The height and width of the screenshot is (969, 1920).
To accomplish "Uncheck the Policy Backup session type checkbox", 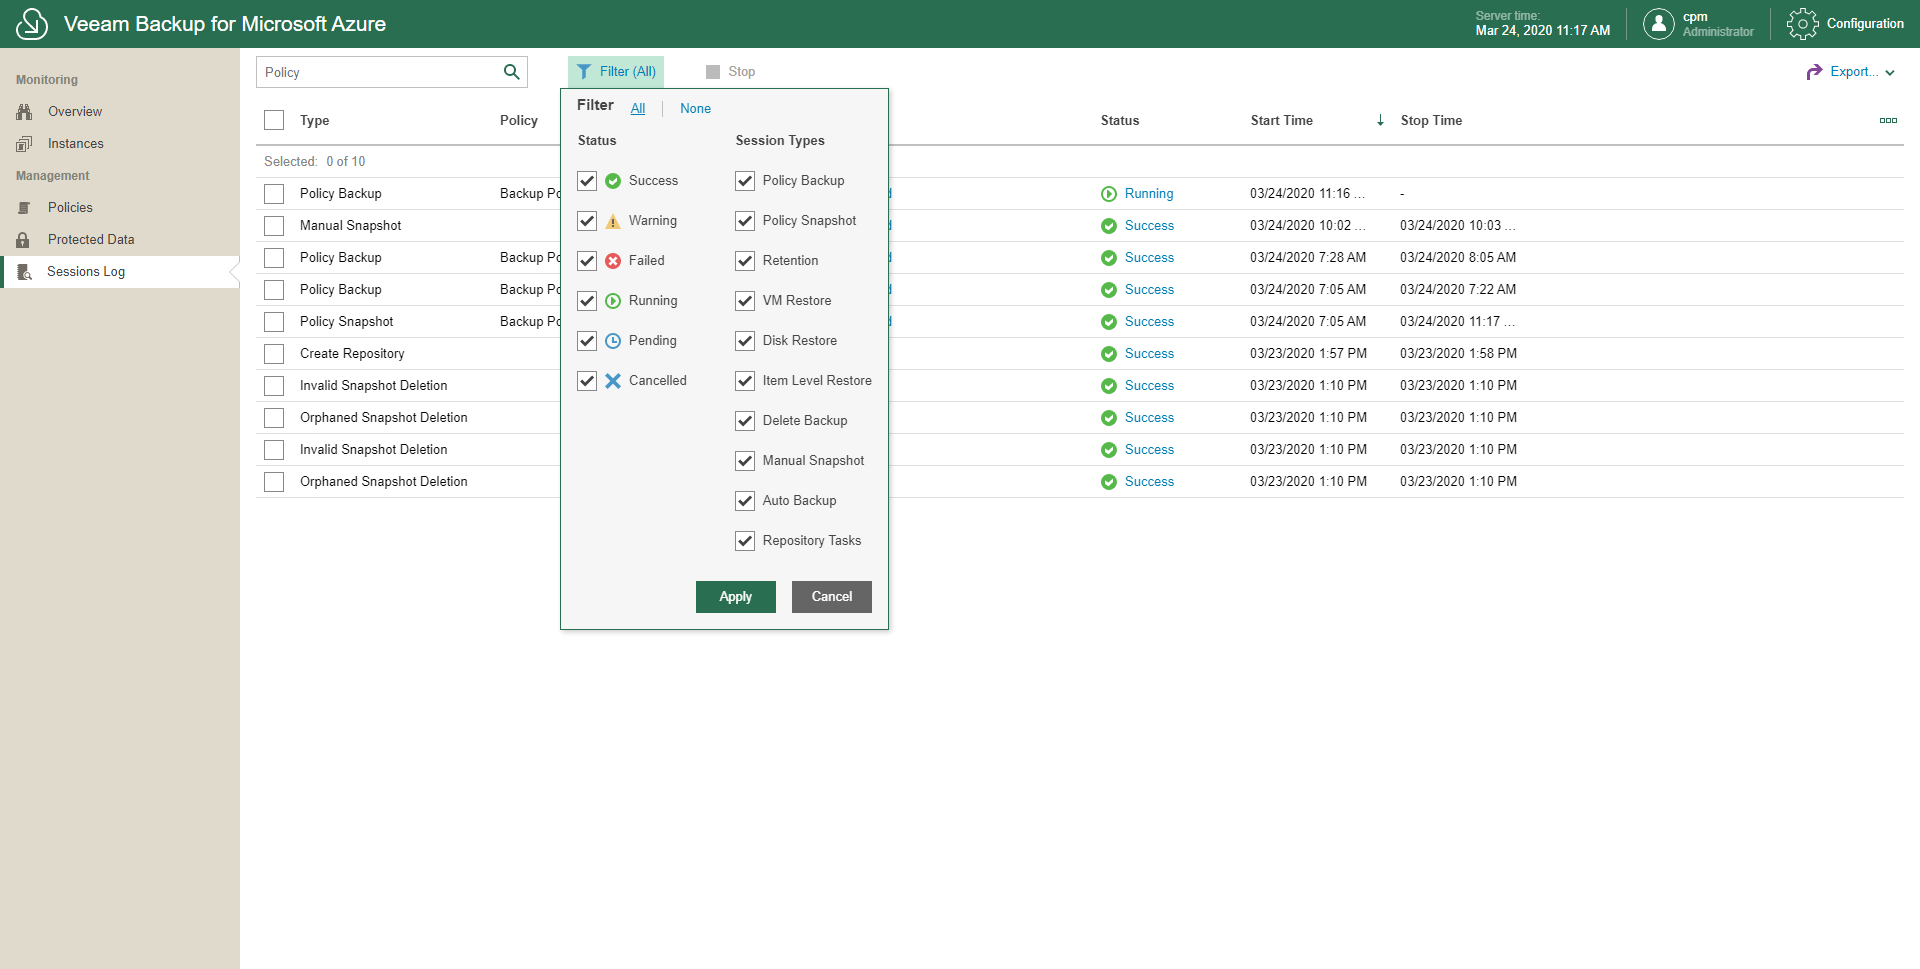I will (745, 181).
